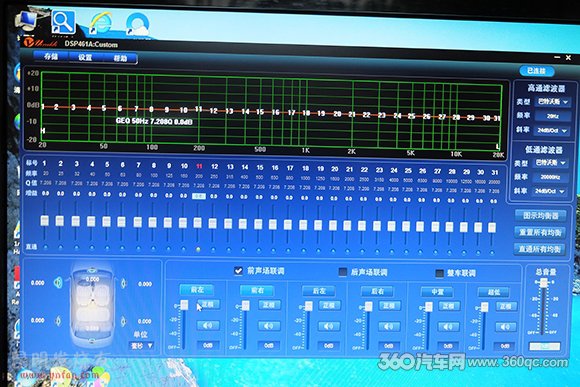The height and width of the screenshot is (387, 580).
Task: Click the 已连接 connected status button
Action: pos(537,71)
